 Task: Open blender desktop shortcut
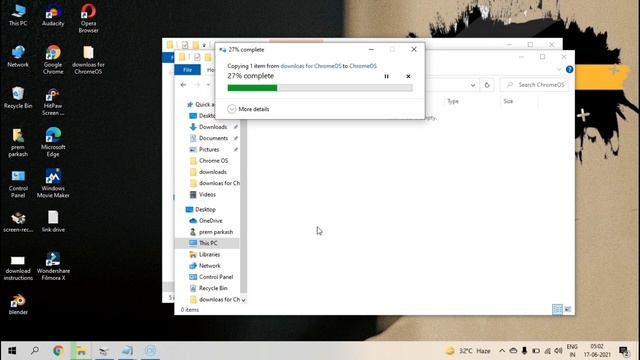tap(18, 304)
